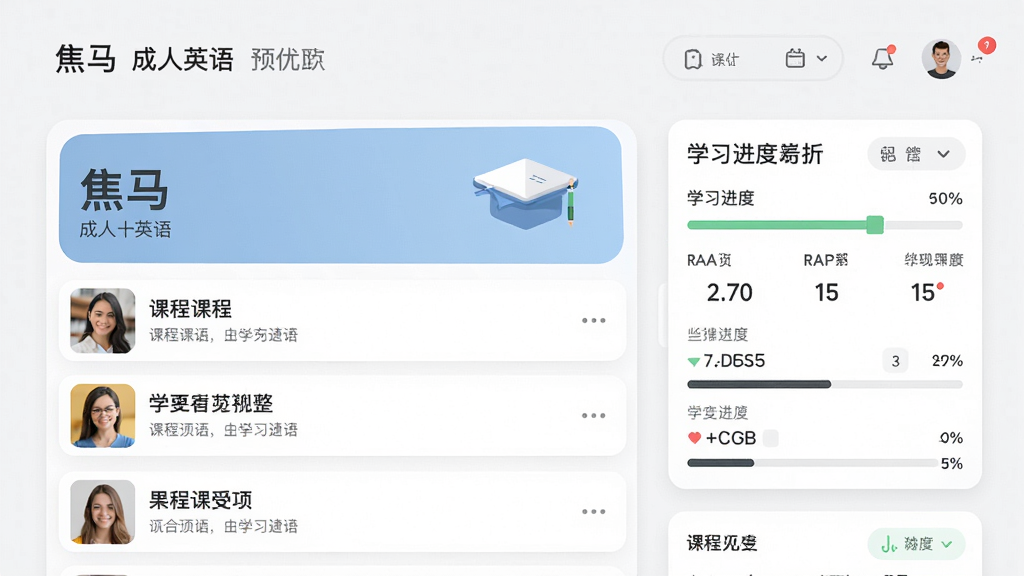The image size is (1024, 576).
Task: Click the course bookmark icon in top bar
Action: tap(693, 59)
